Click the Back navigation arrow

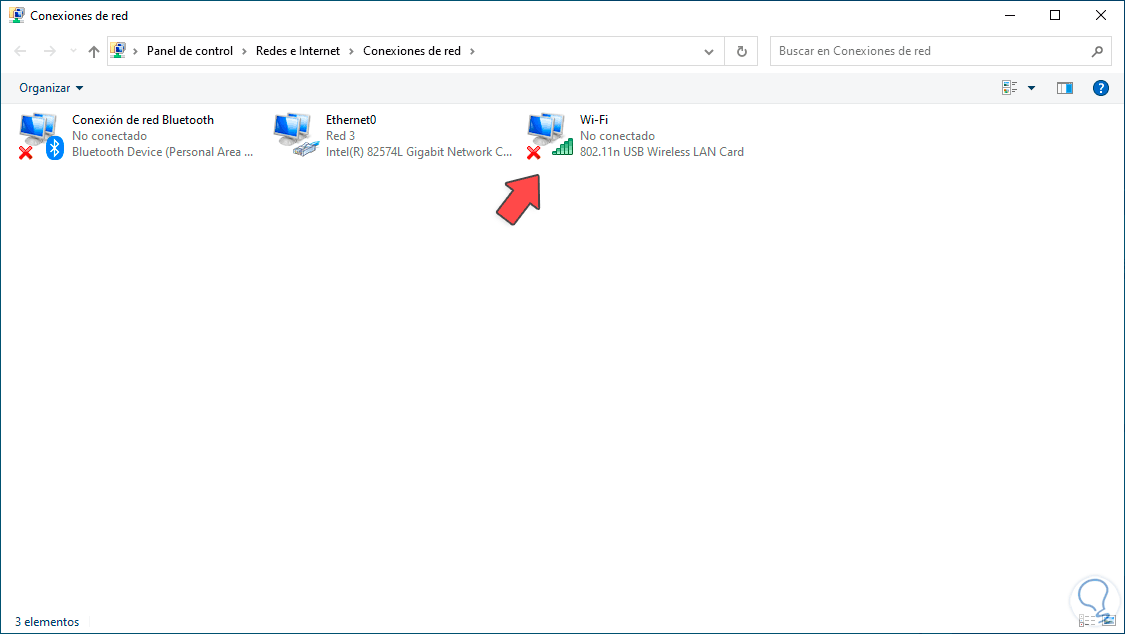(20, 51)
